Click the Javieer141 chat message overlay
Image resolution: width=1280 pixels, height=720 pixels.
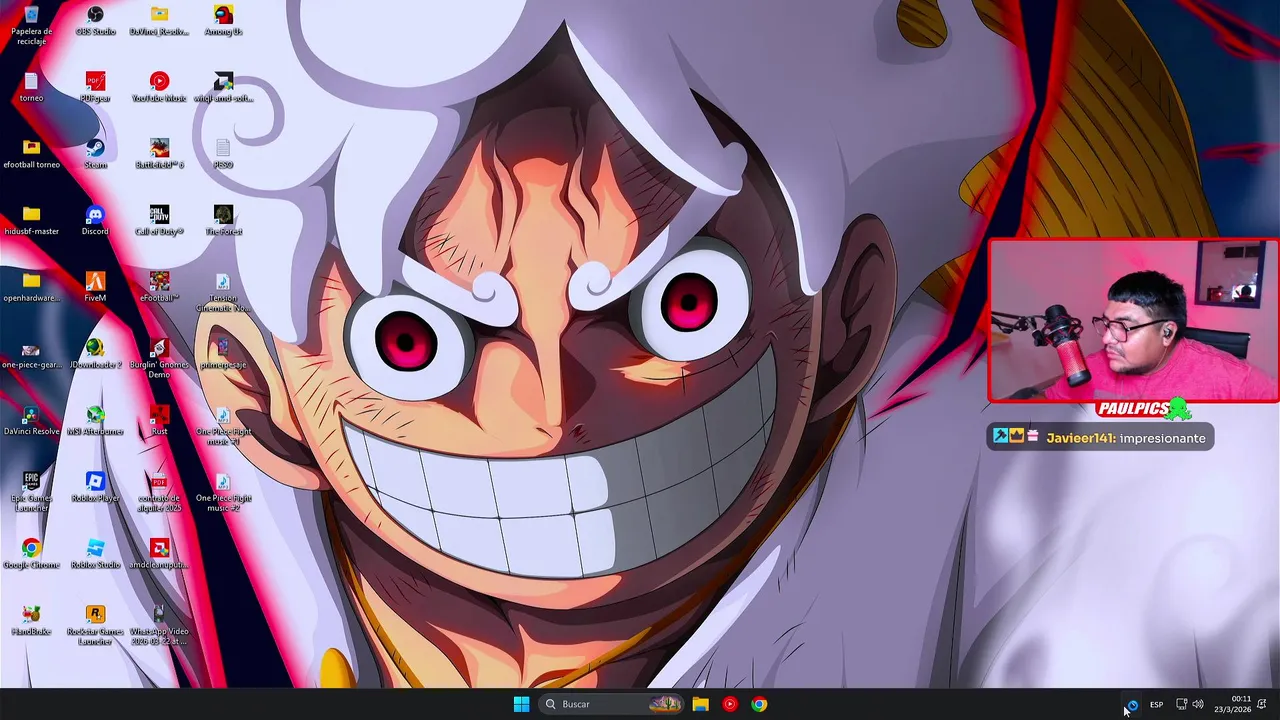pos(1100,438)
